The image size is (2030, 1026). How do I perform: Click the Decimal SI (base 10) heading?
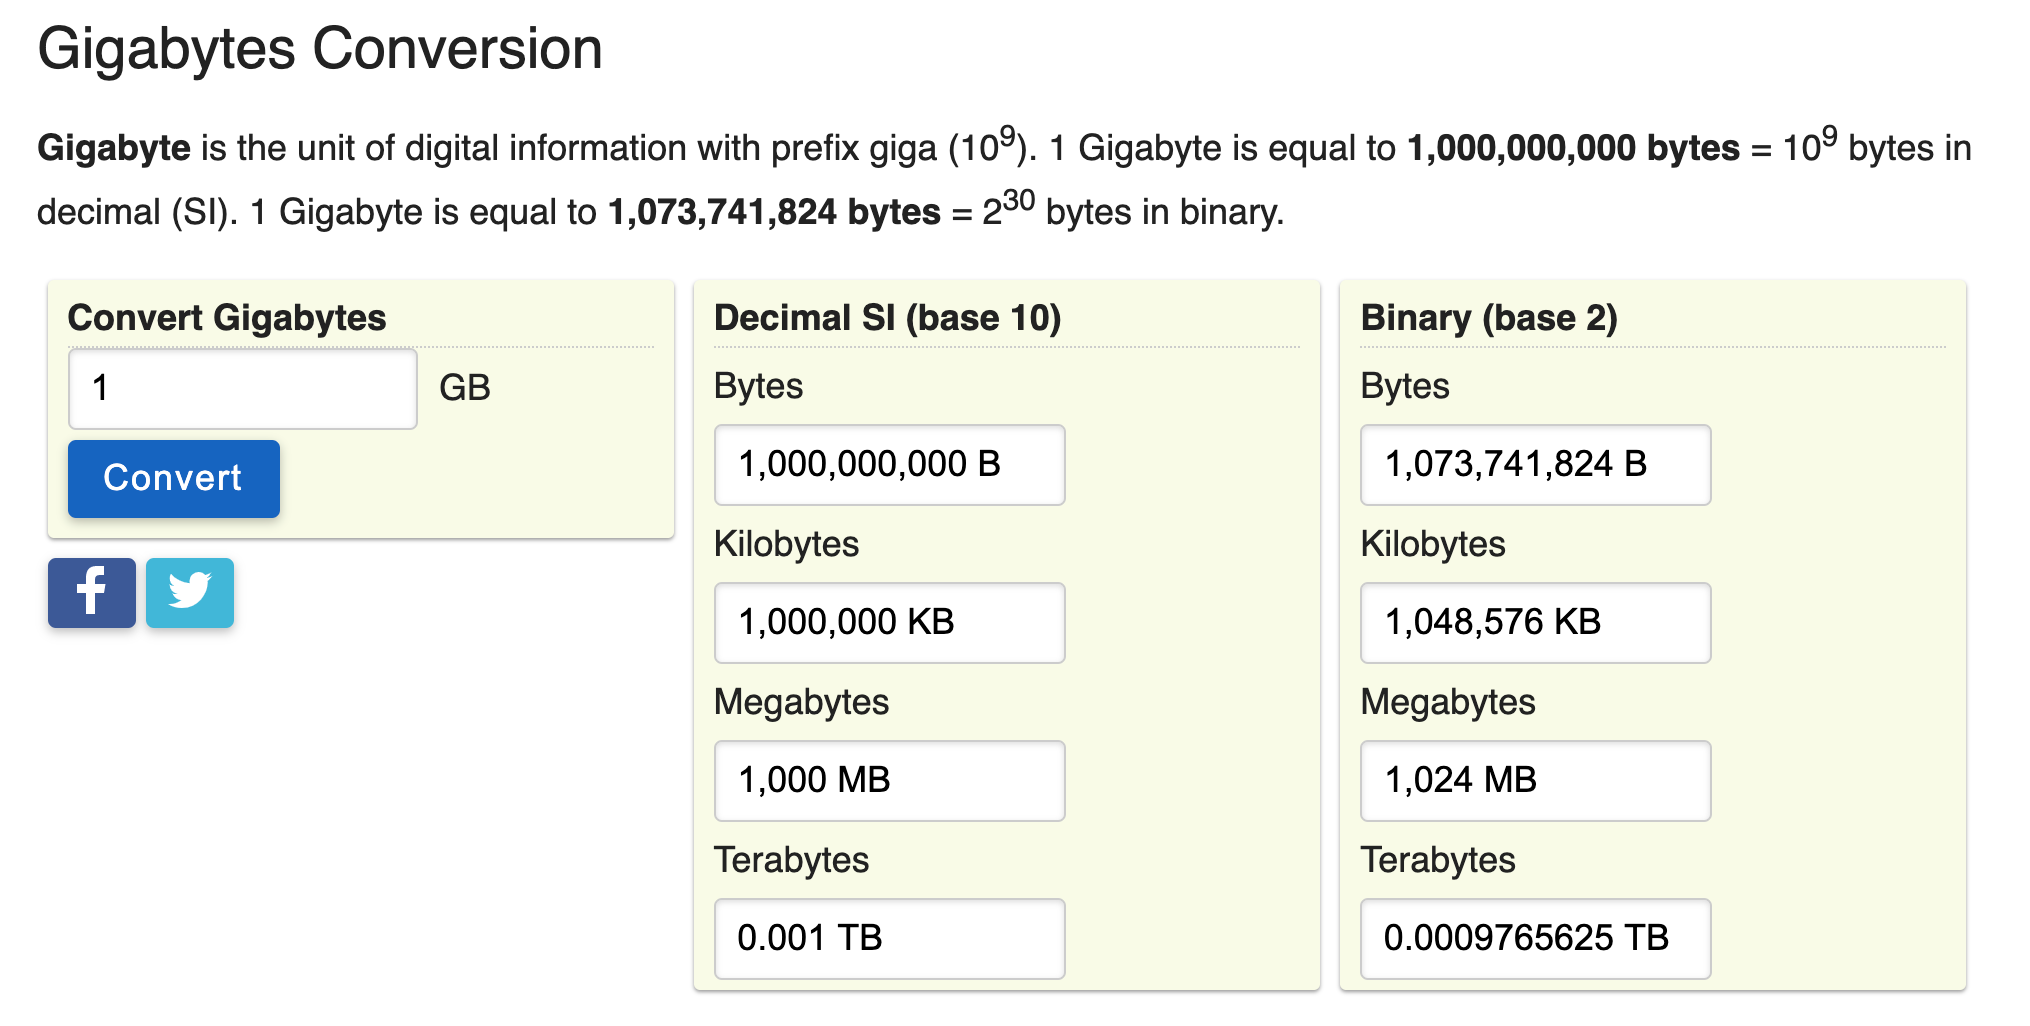point(887,318)
